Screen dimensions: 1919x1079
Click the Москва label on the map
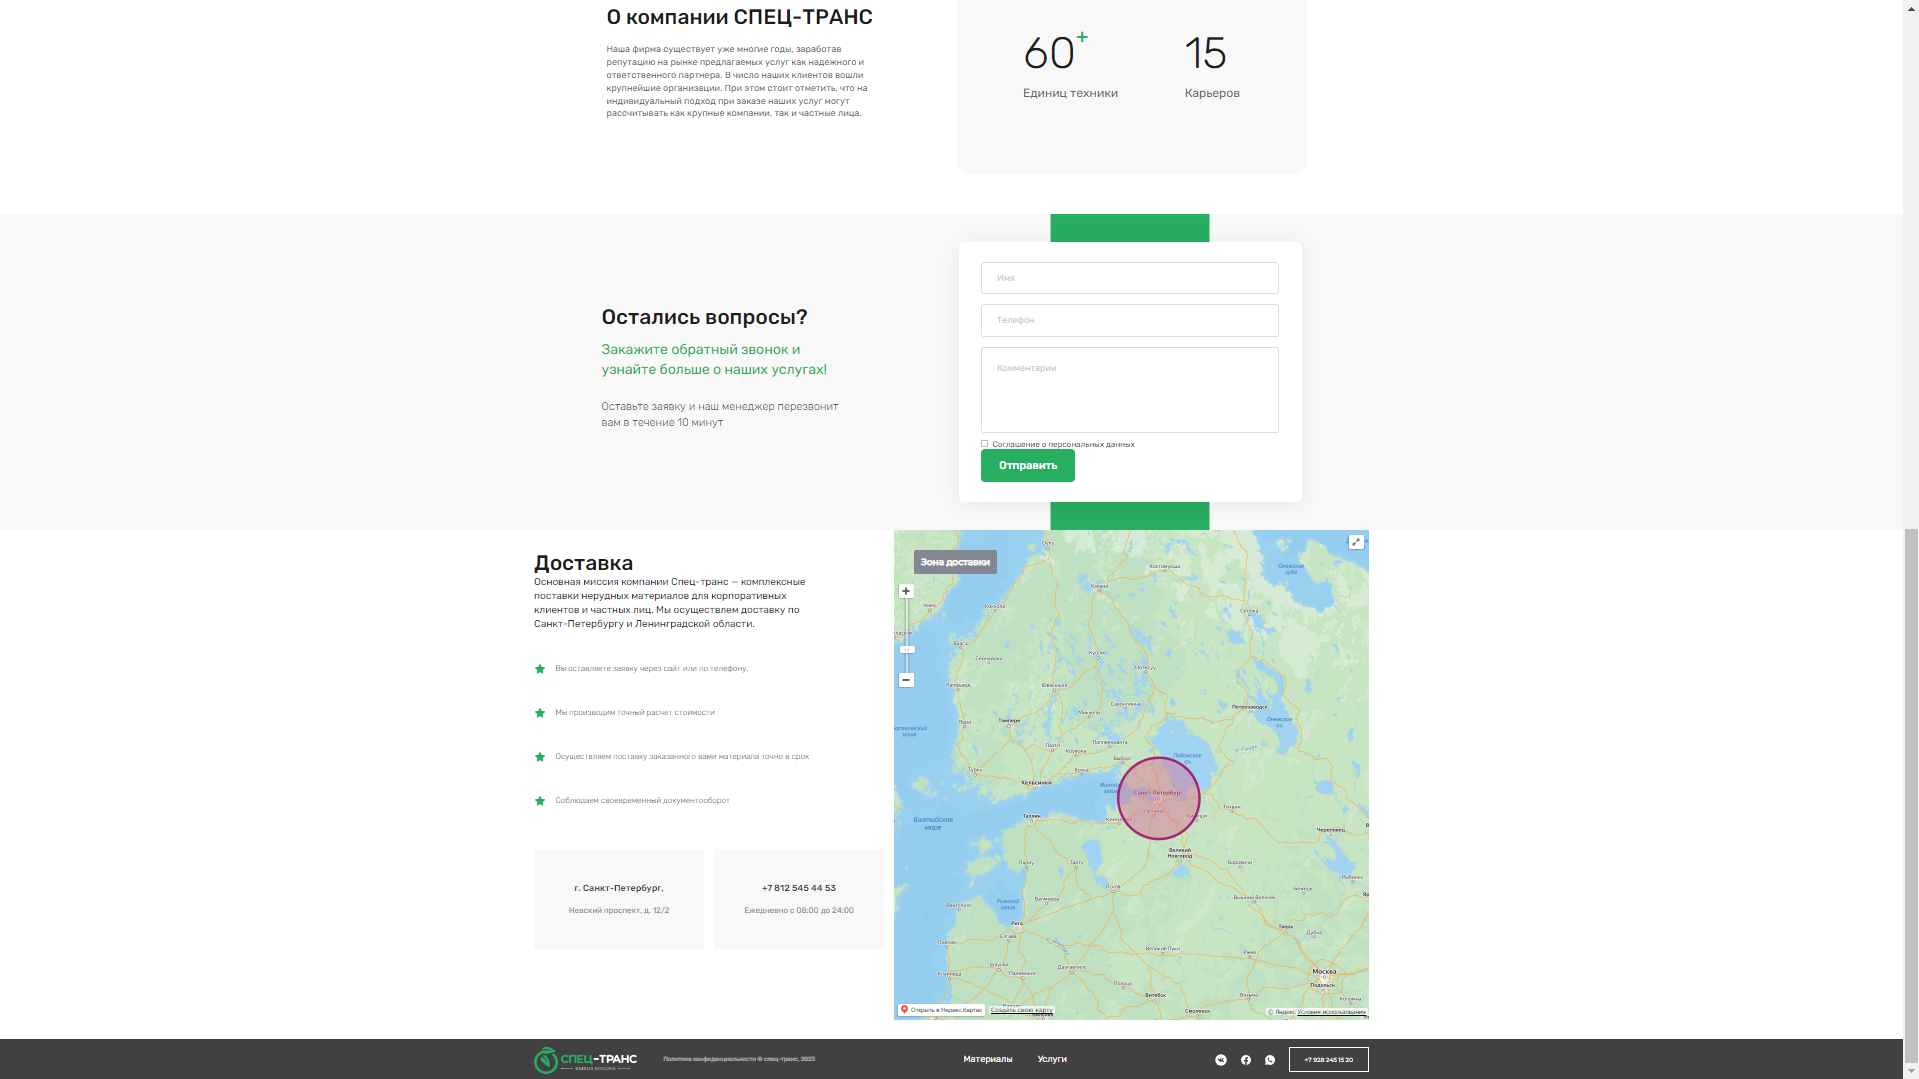1324,972
